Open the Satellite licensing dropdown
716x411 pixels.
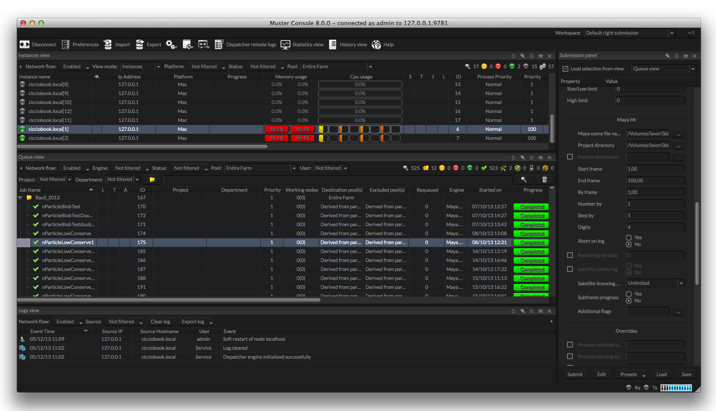[x=656, y=283]
